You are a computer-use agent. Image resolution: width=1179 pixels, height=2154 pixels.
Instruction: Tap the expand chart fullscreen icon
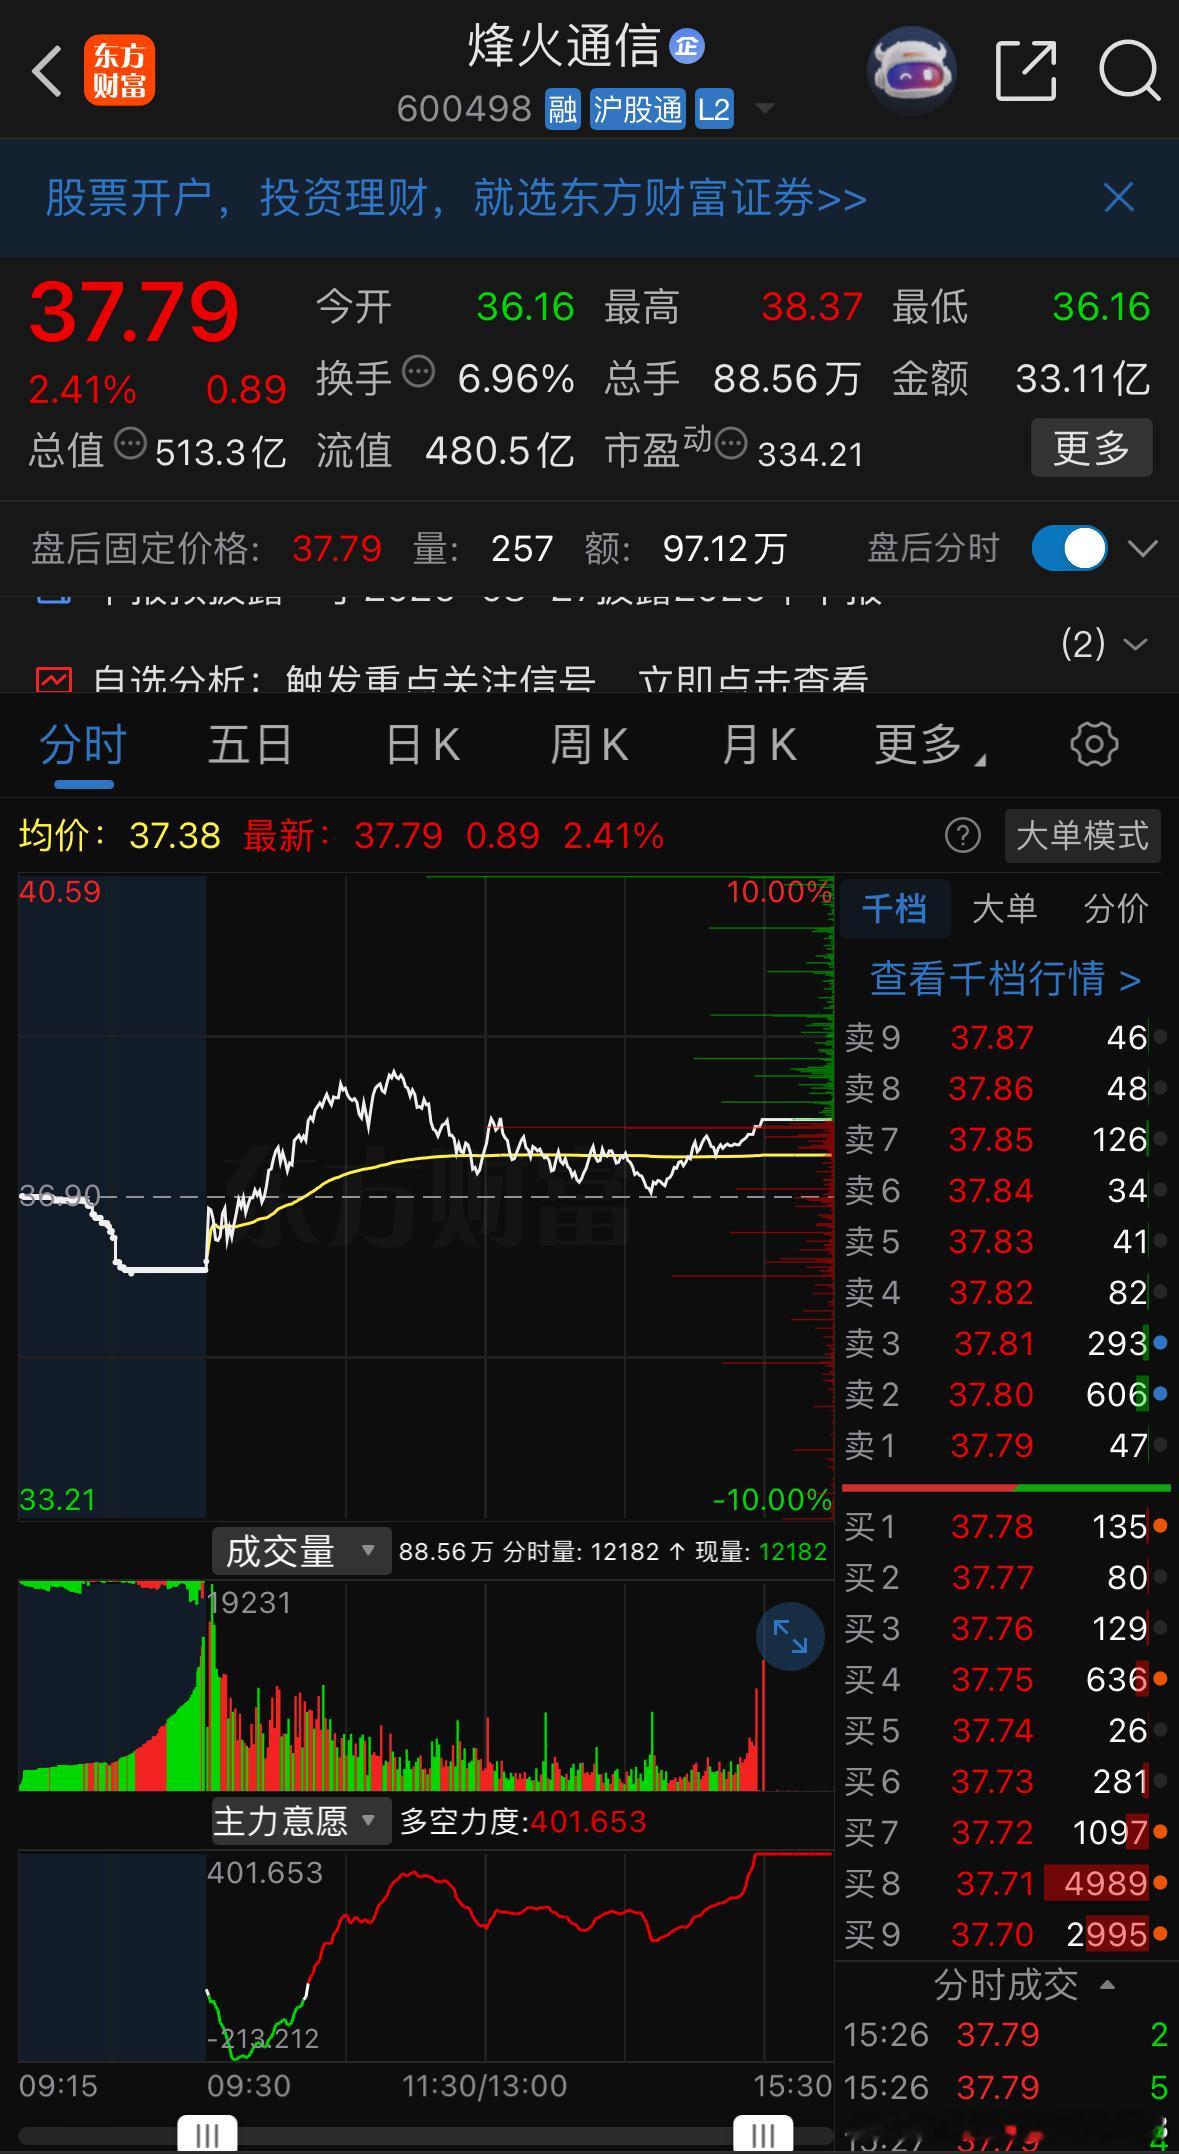point(790,1637)
